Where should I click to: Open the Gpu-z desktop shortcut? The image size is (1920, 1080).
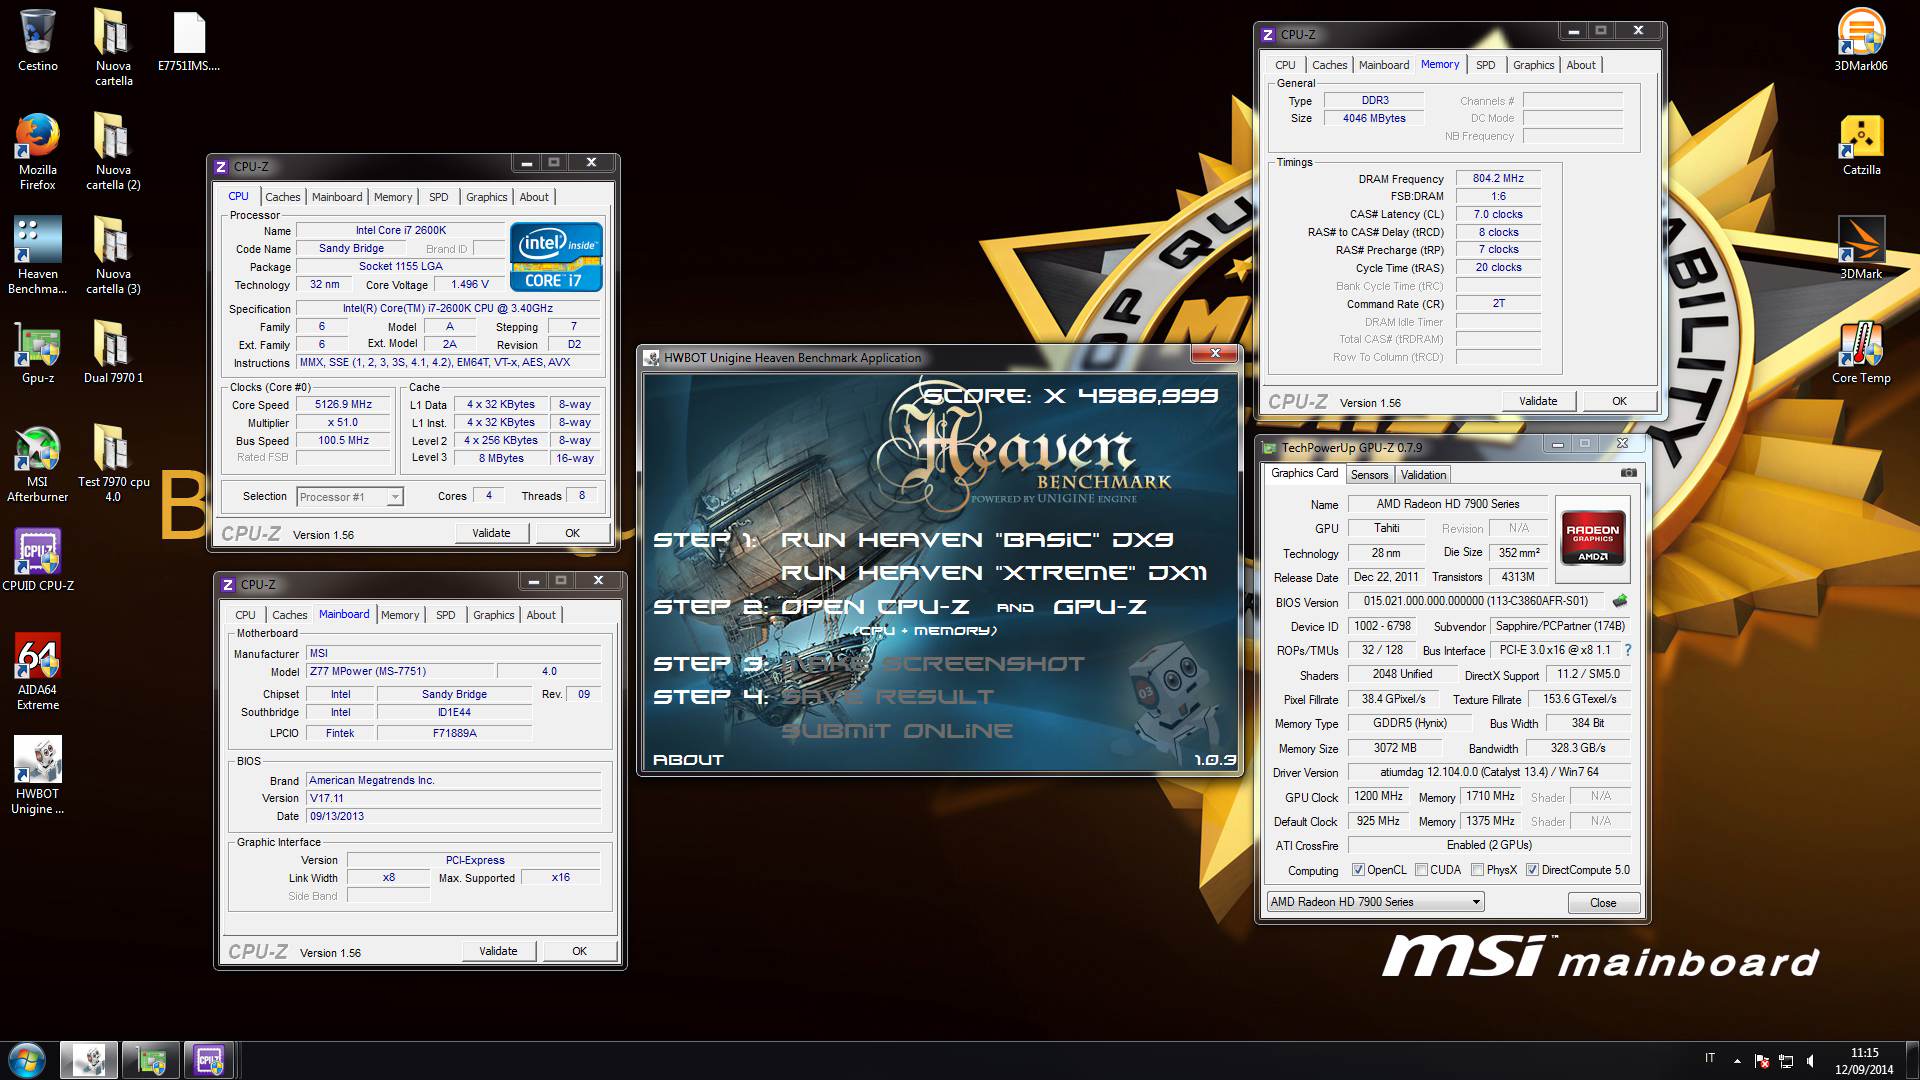(x=38, y=353)
